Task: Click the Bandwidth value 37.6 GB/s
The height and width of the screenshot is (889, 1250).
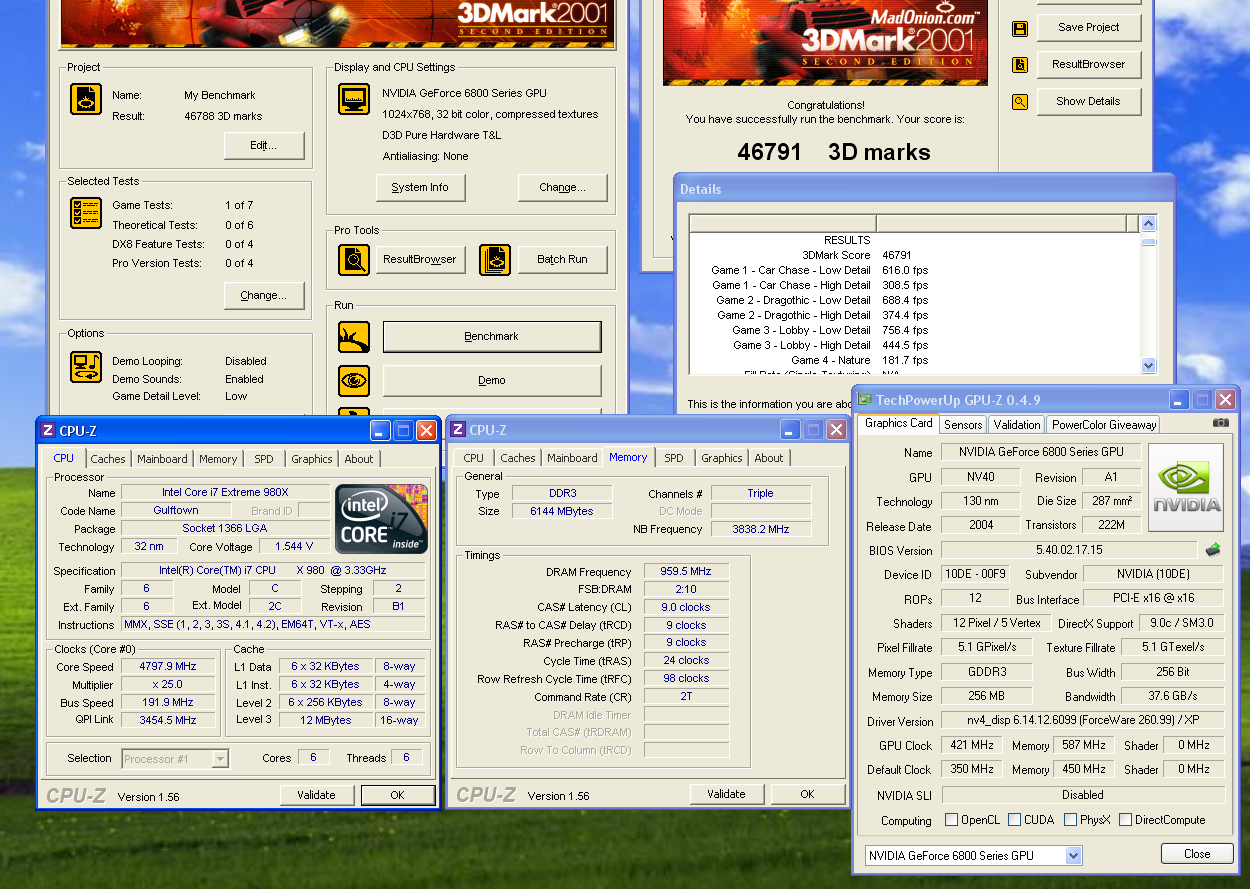Action: [1172, 696]
